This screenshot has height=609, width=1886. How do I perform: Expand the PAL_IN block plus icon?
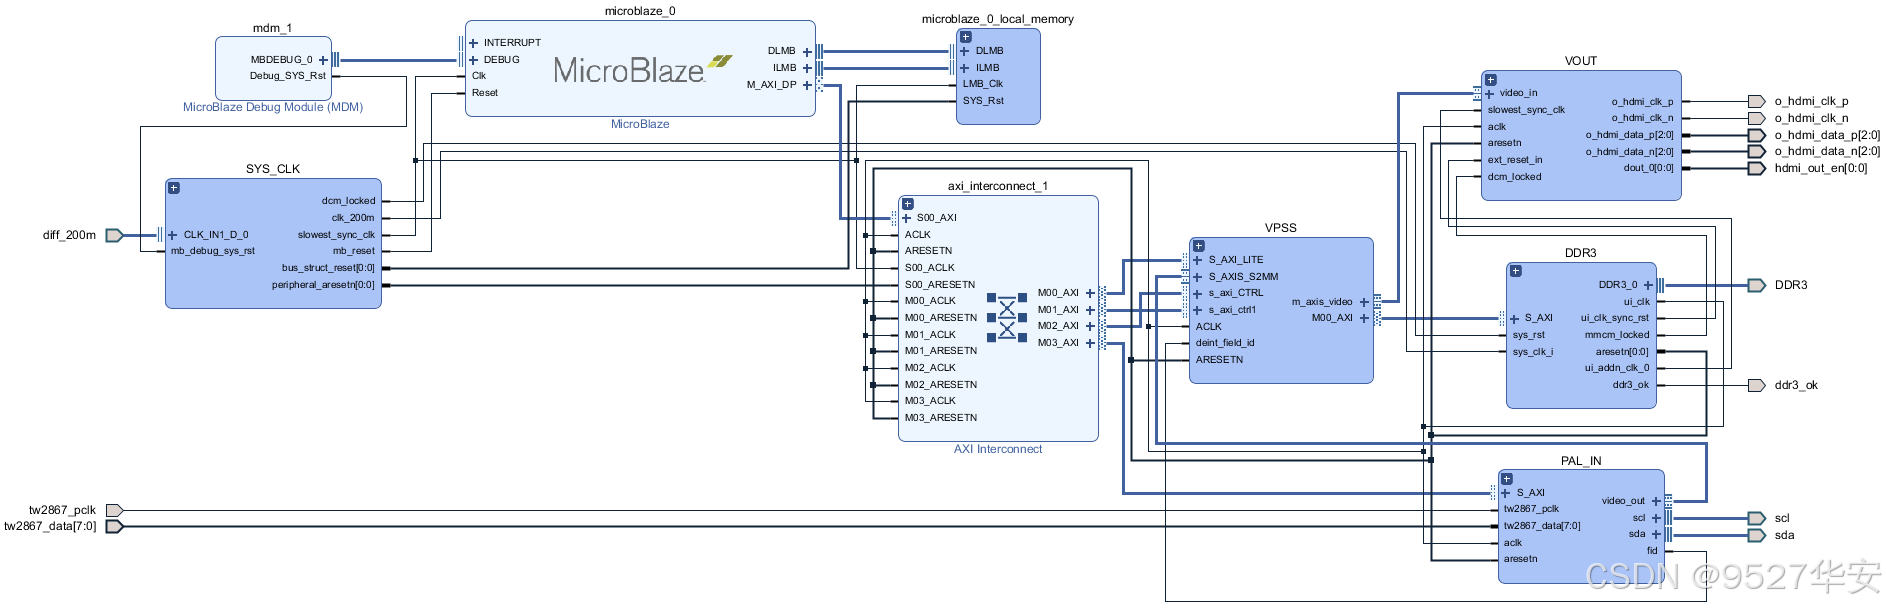(1508, 479)
